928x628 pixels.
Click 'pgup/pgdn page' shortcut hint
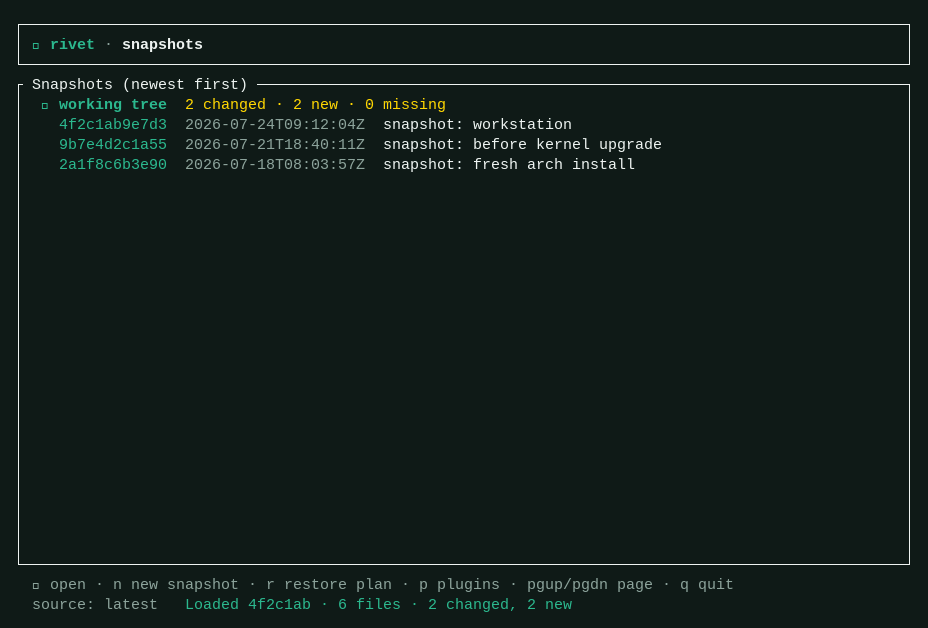coord(589,585)
